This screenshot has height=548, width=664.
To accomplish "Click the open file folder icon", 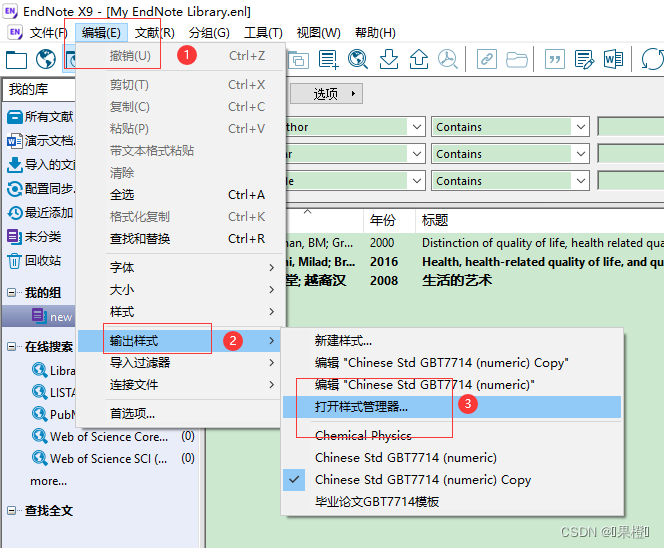I will pyautogui.click(x=517, y=59).
